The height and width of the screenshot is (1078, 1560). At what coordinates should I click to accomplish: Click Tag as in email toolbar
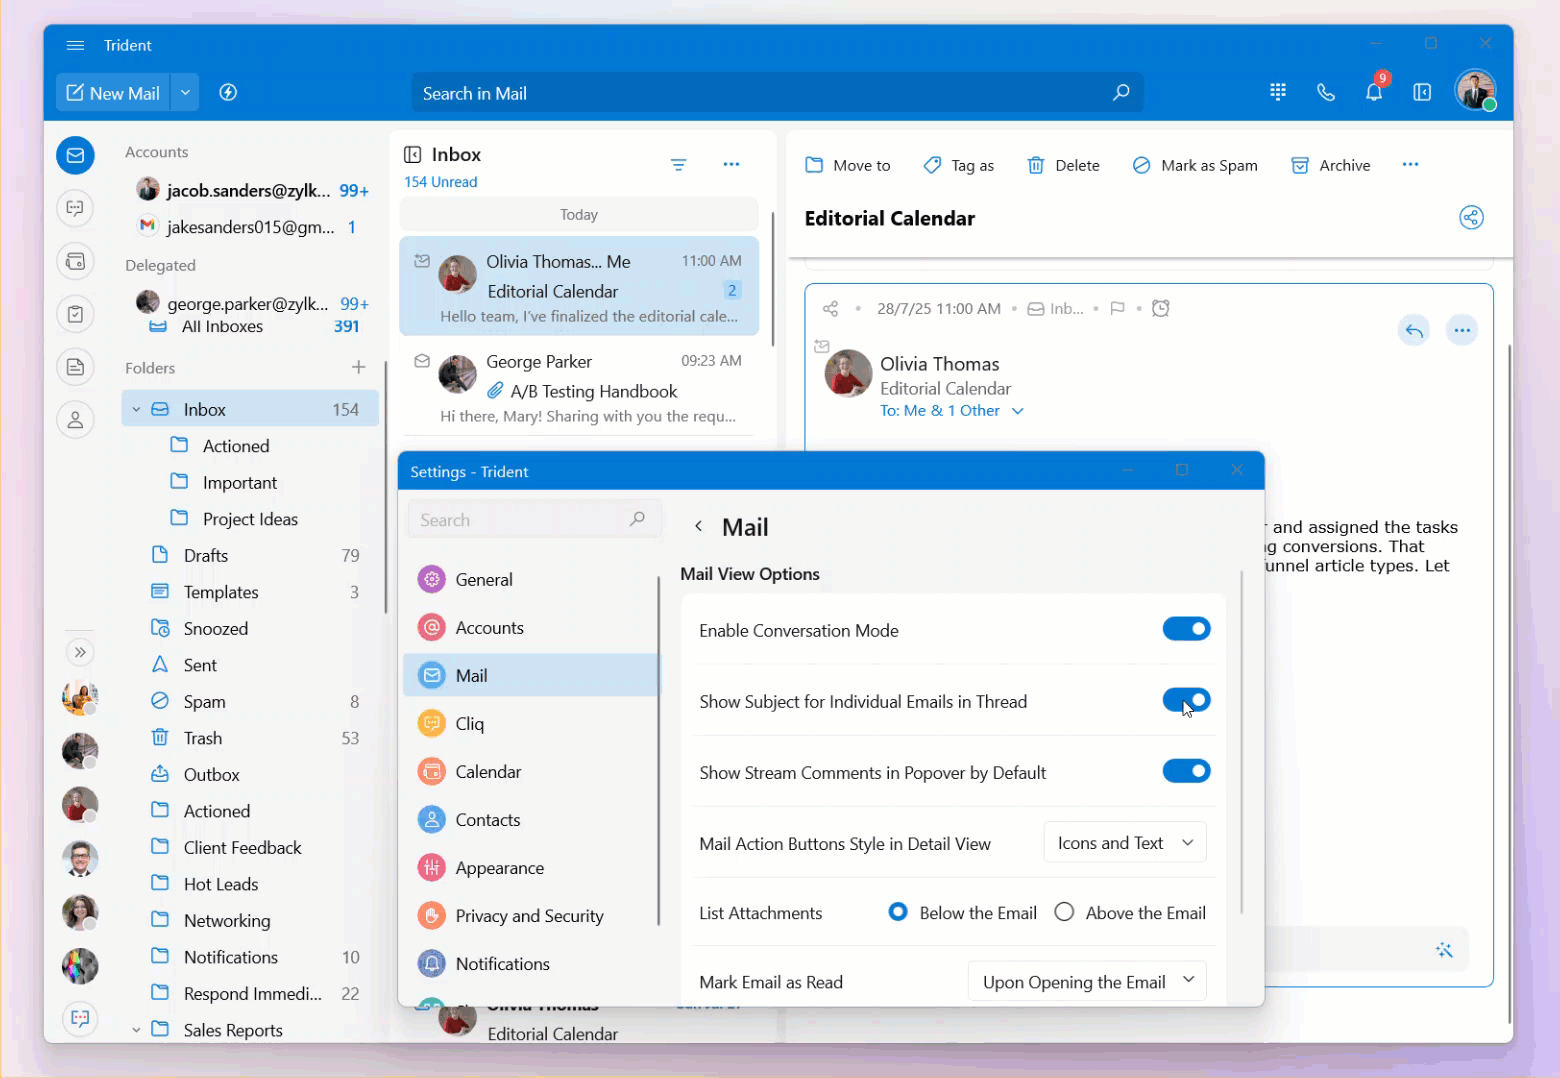point(958,165)
